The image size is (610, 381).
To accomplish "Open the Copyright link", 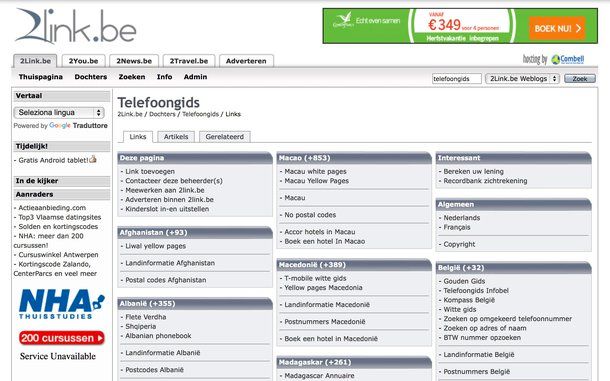I will tap(459, 244).
